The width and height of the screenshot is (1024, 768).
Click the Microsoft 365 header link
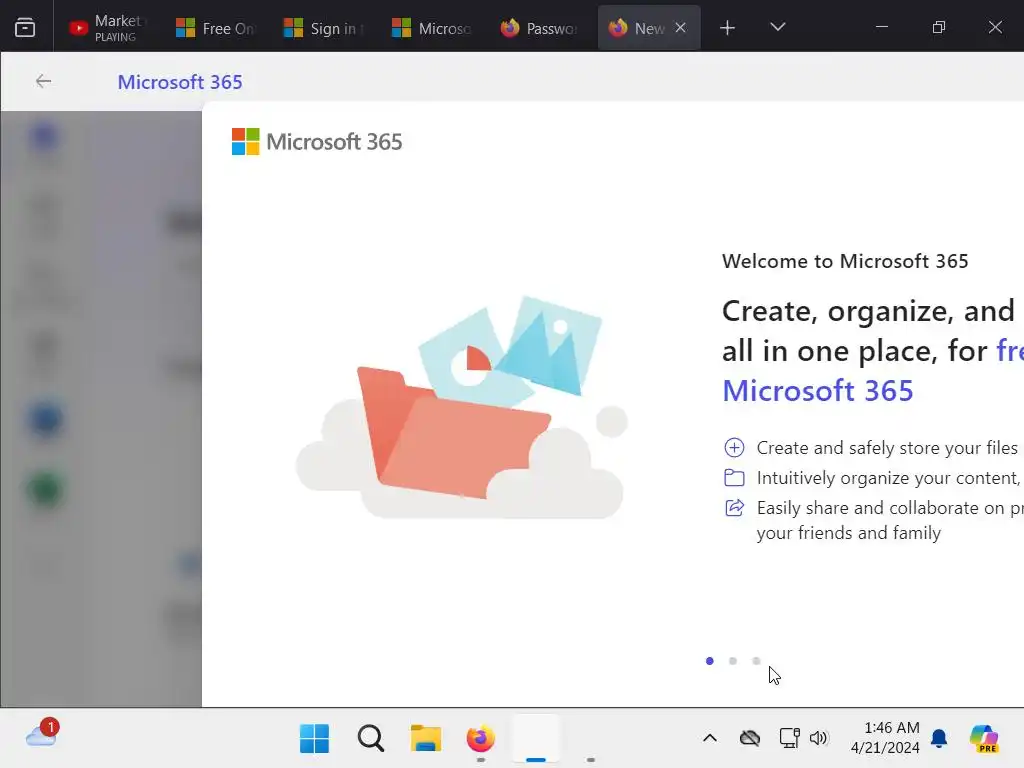(x=180, y=82)
